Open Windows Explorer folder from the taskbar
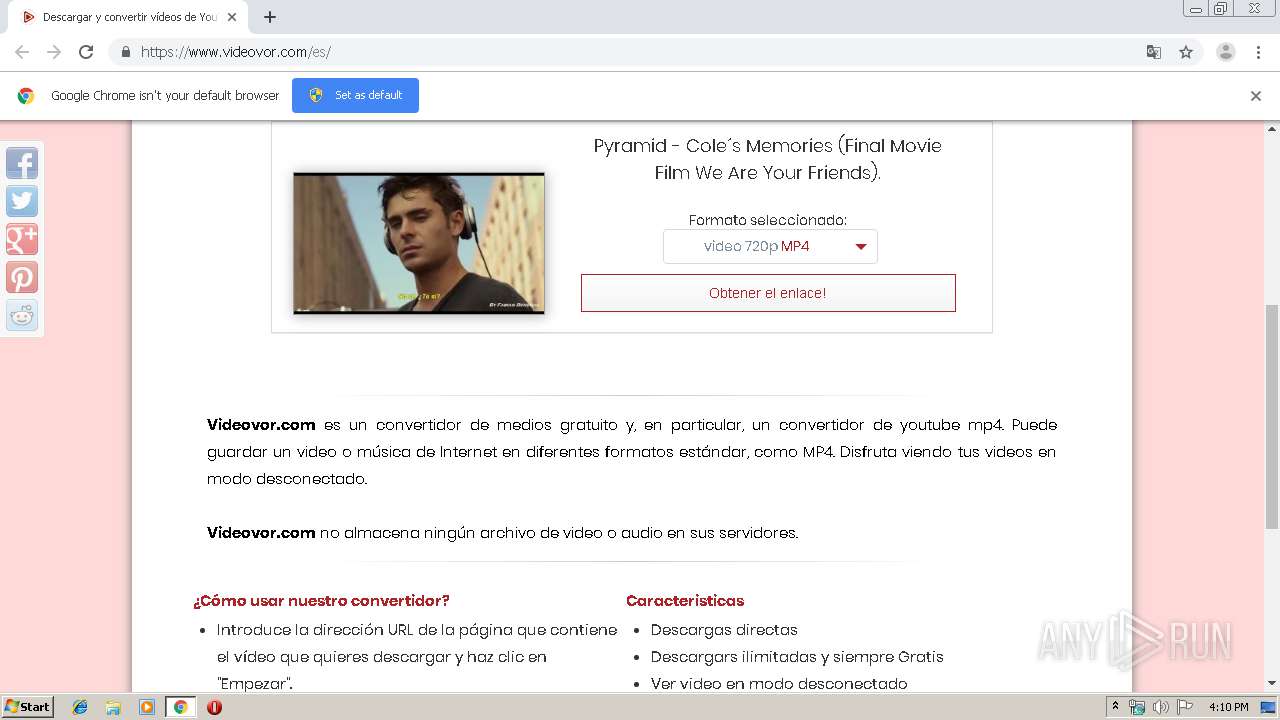This screenshot has width=1280, height=720. [113, 707]
